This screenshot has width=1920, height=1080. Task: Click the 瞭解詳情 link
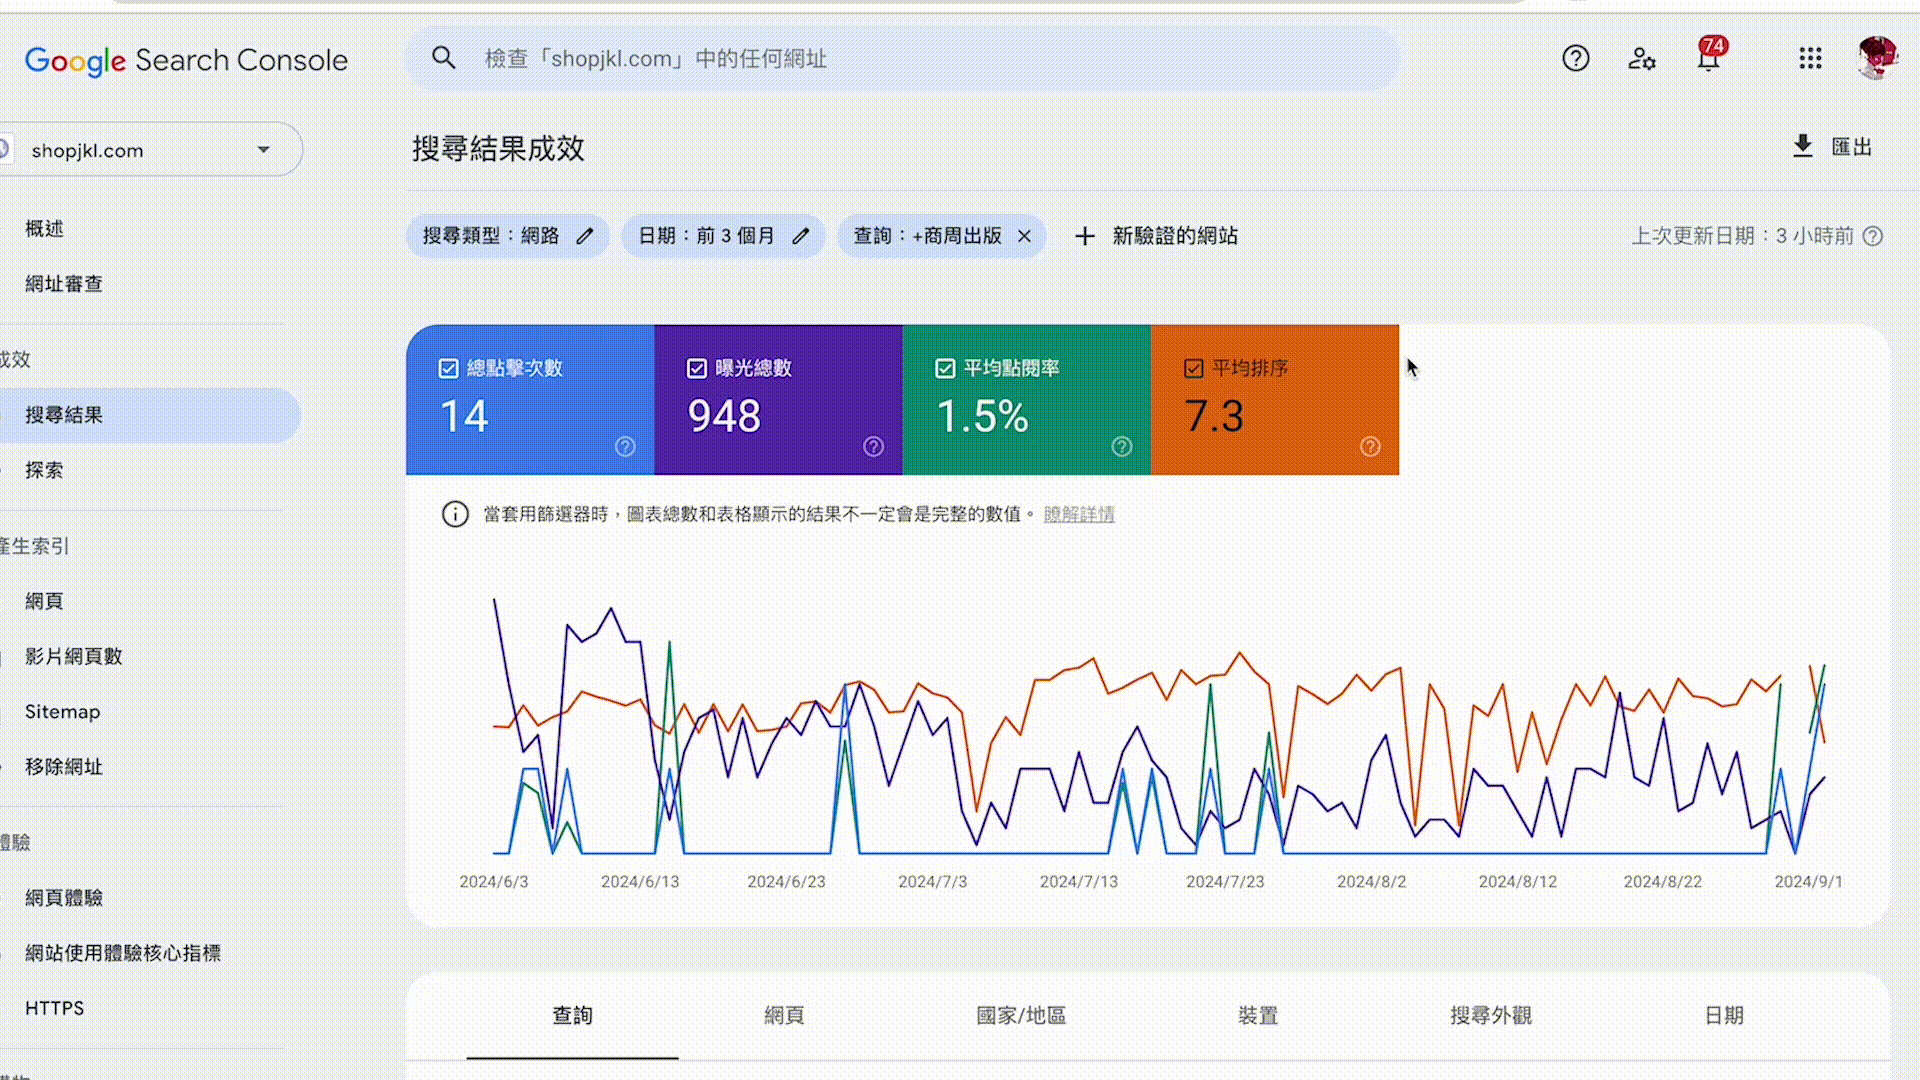click(1078, 514)
